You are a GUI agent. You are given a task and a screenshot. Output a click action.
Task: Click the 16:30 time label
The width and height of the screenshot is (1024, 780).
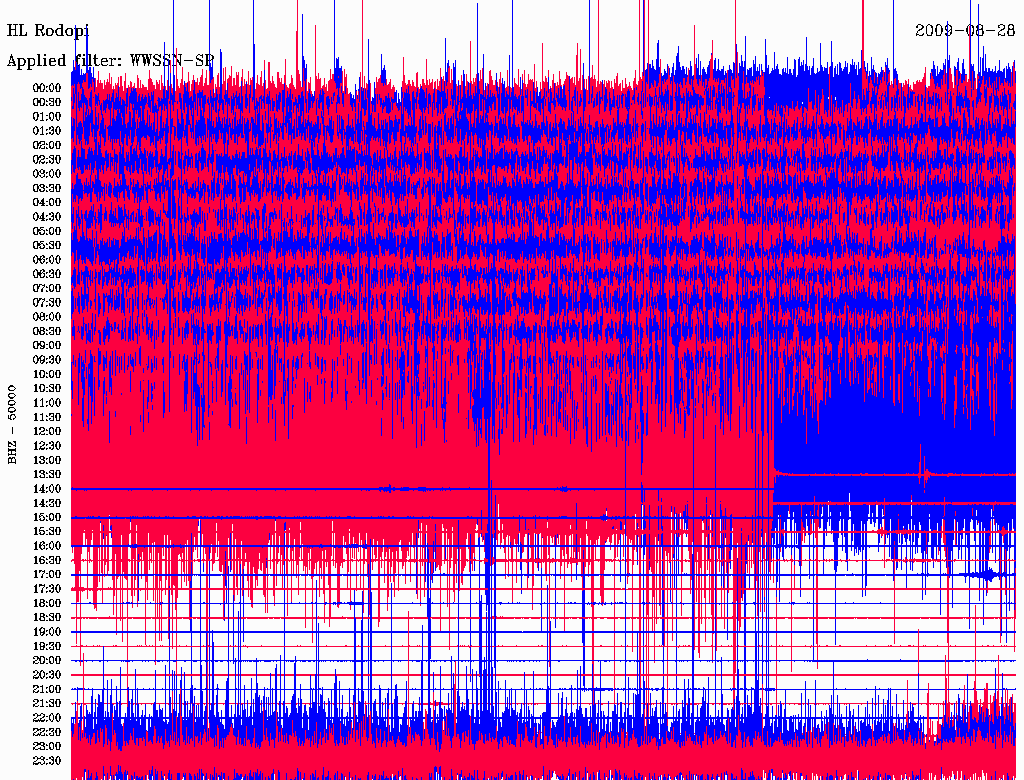[x=47, y=561]
